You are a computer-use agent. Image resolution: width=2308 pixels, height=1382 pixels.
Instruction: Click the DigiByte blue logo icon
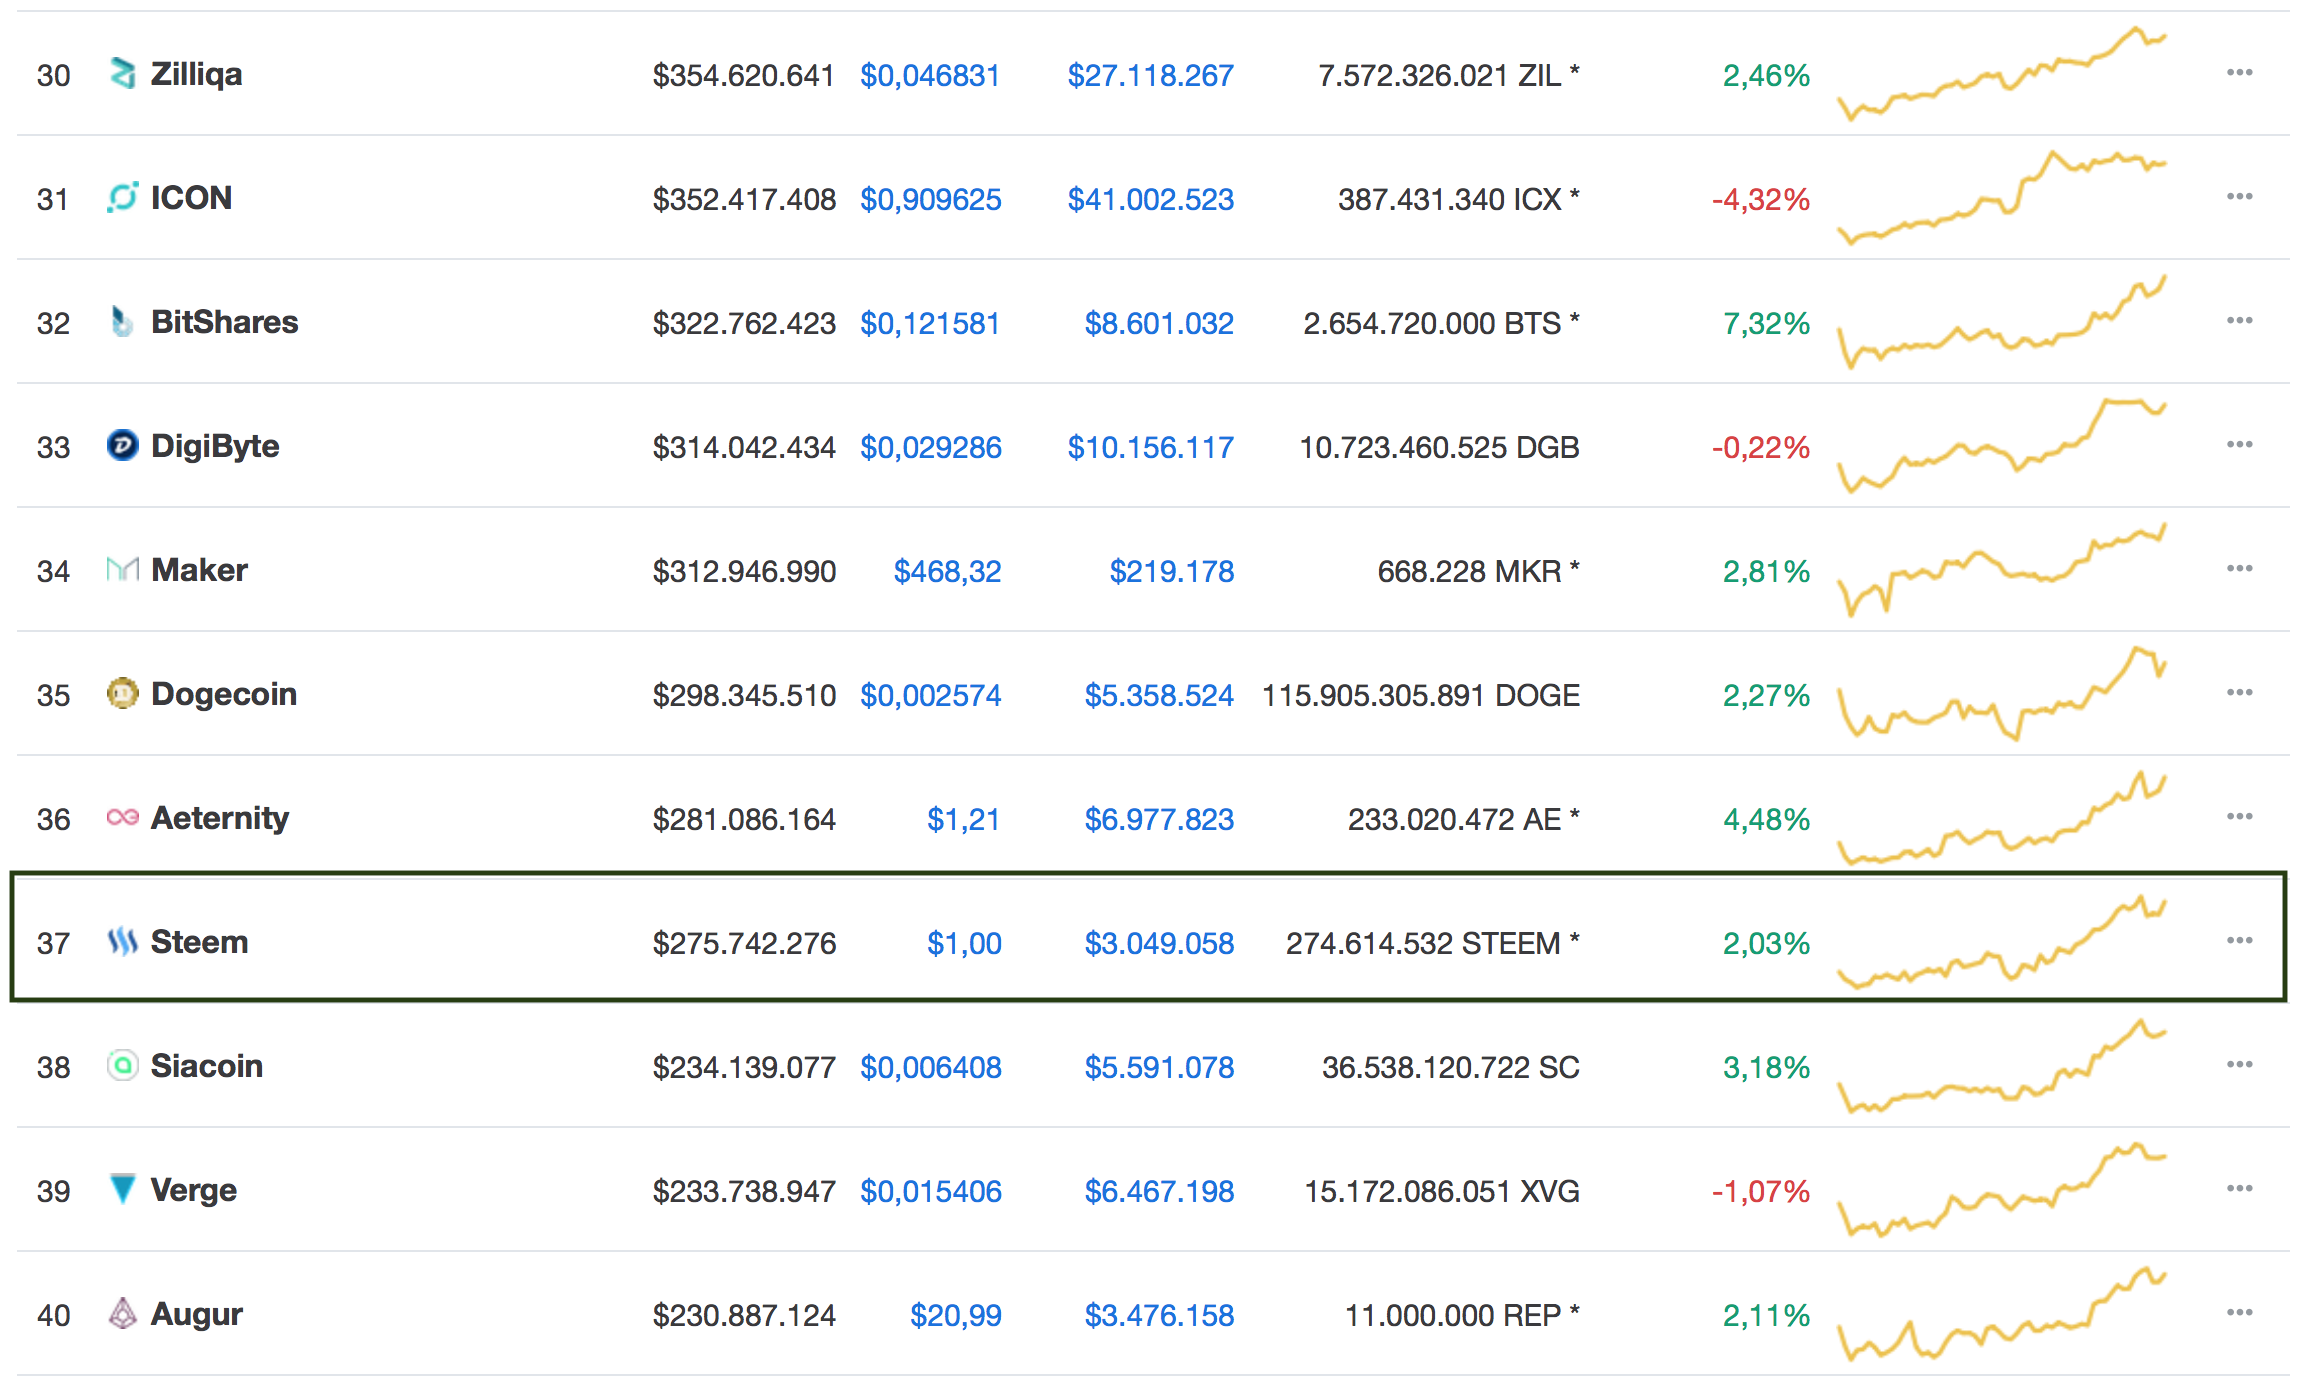click(122, 445)
